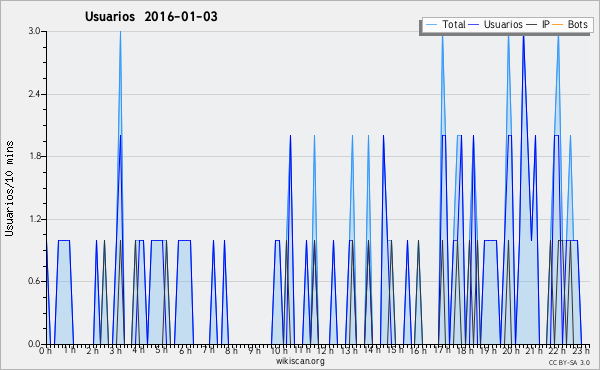Click the dark-blue peak near 21 h
The width and height of the screenshot is (600, 370).
tap(523, 37)
